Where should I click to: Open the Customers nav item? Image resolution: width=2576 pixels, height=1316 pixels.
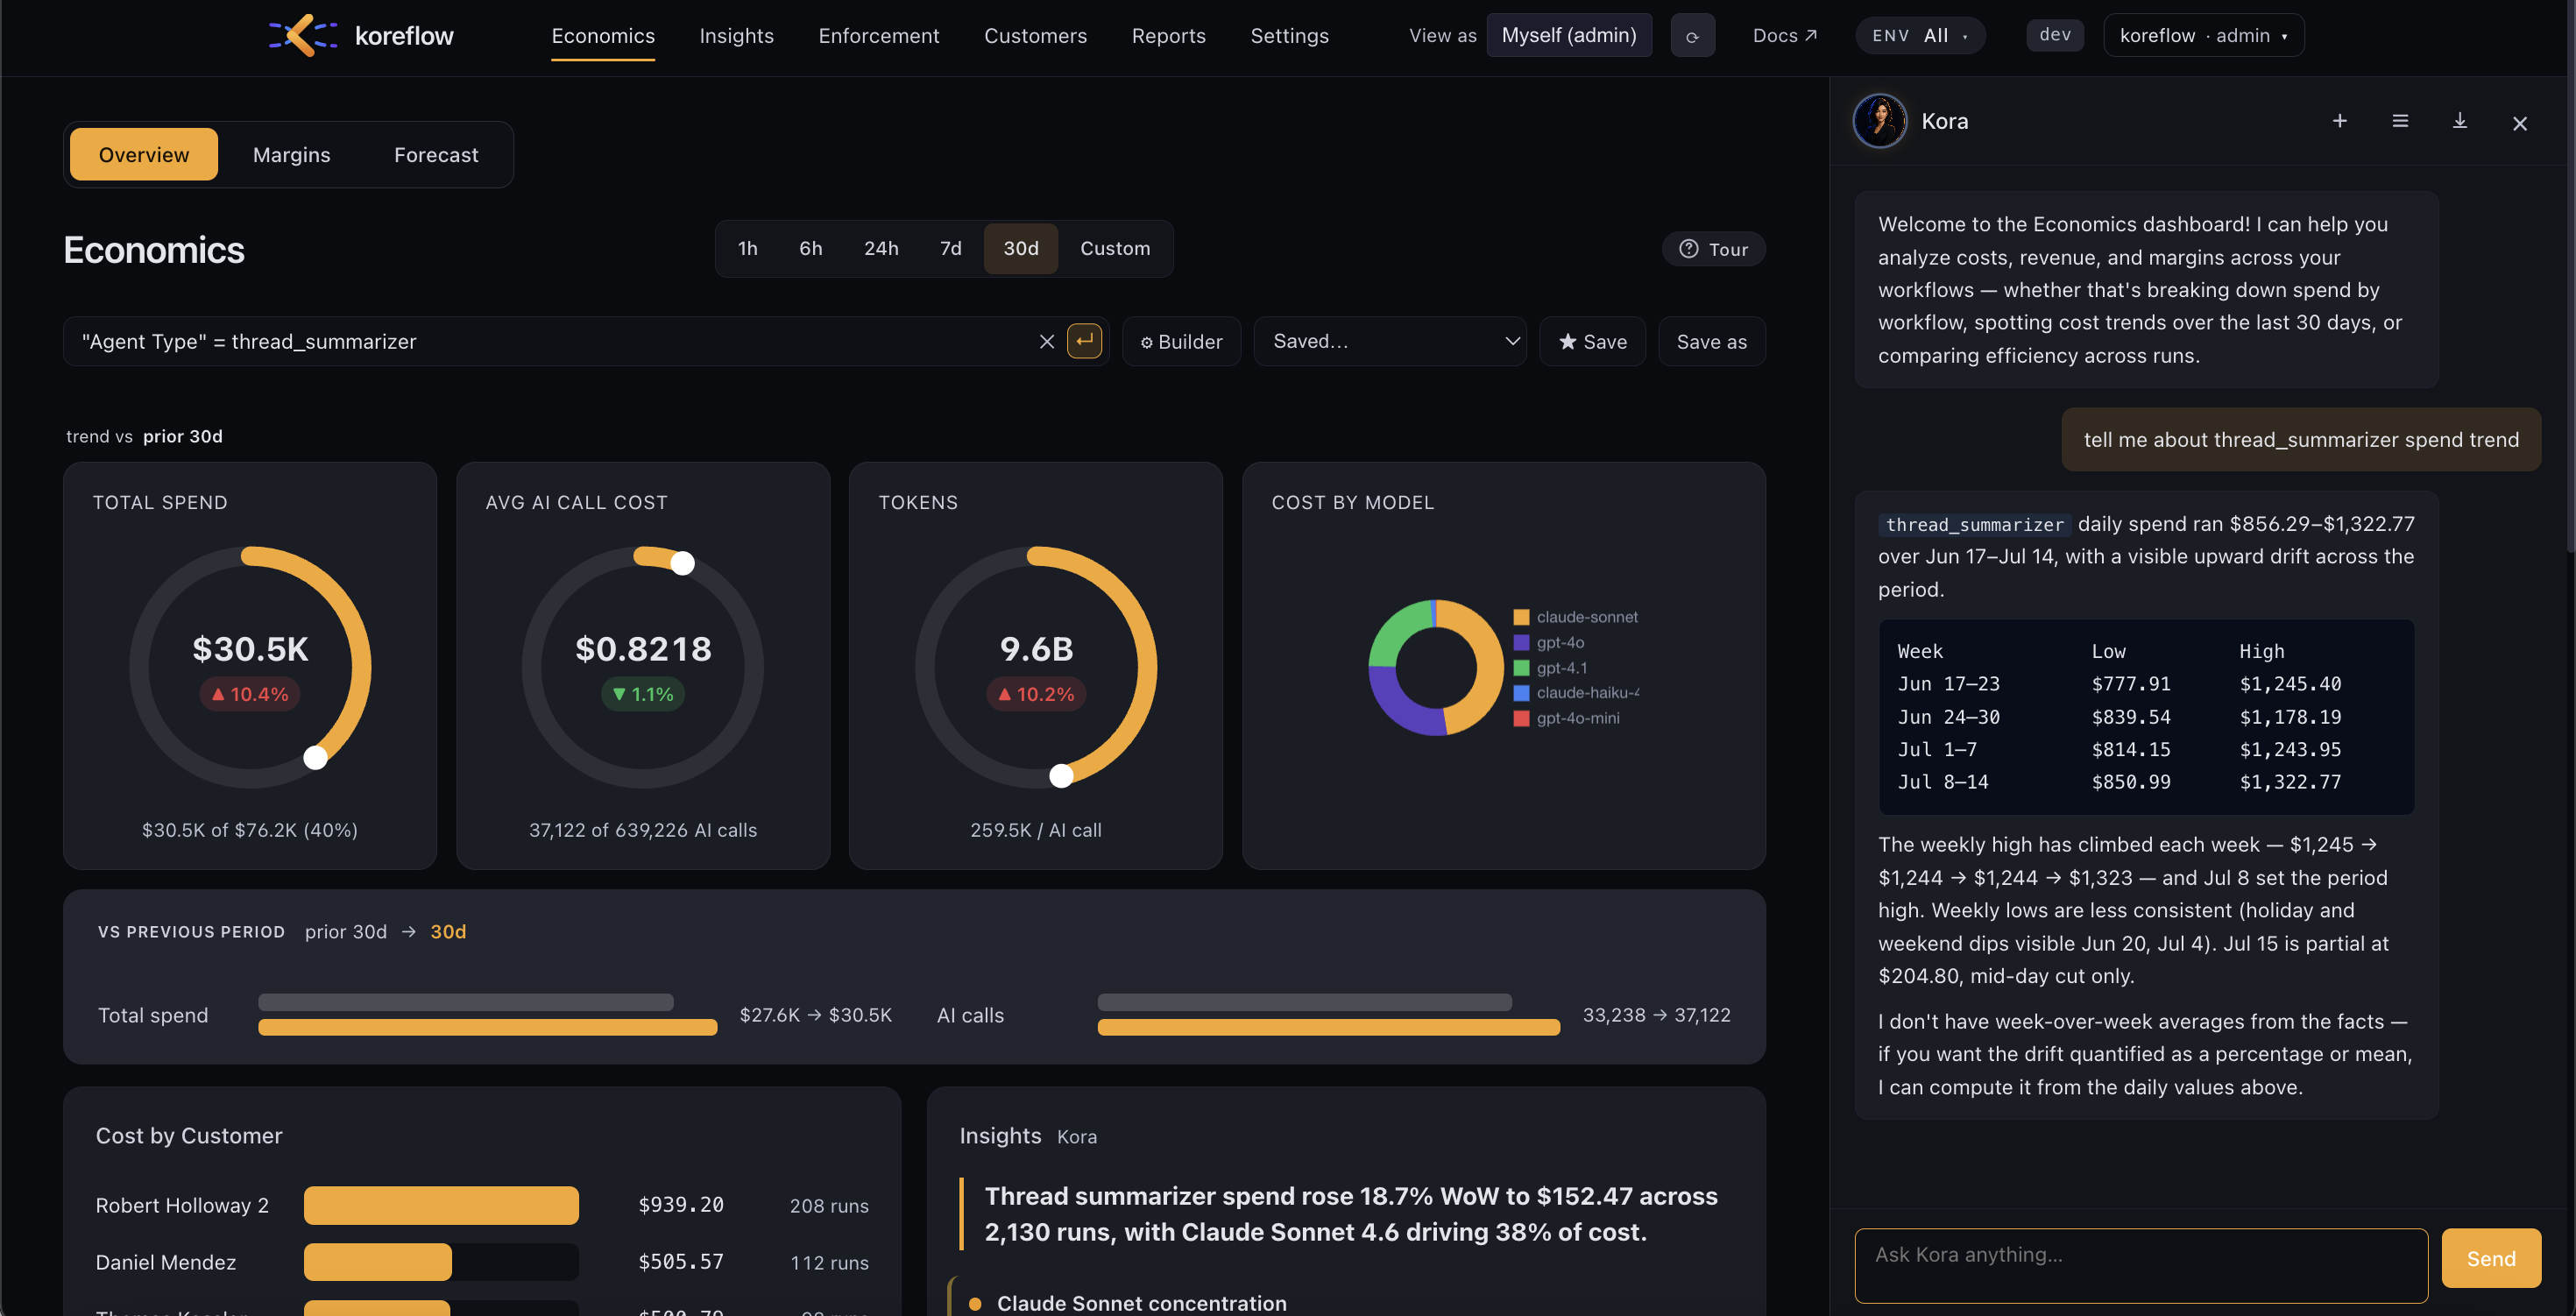[x=1035, y=36]
